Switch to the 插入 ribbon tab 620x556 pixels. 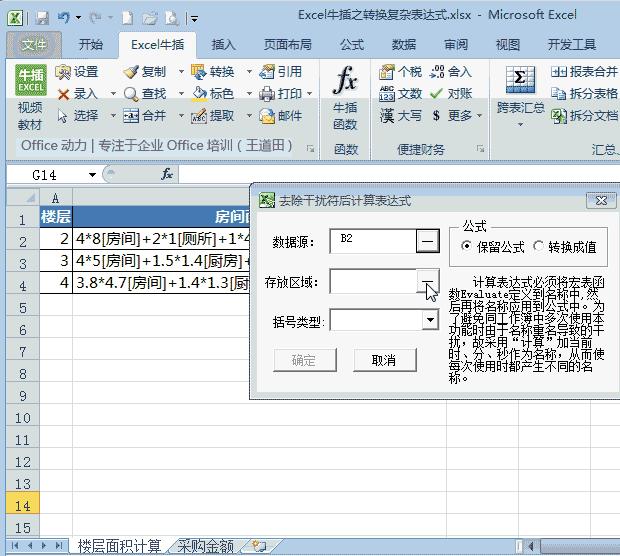coord(223,45)
